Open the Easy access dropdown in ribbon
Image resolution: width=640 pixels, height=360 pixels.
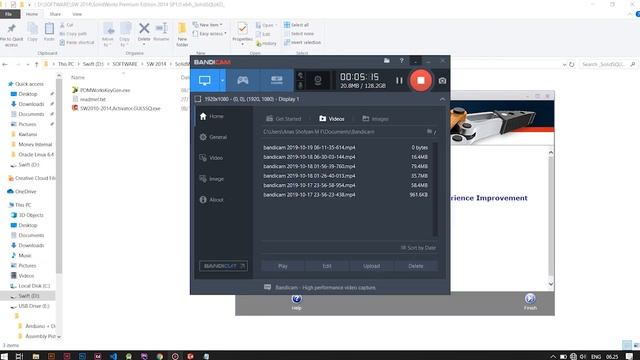pyautogui.click(x=209, y=34)
